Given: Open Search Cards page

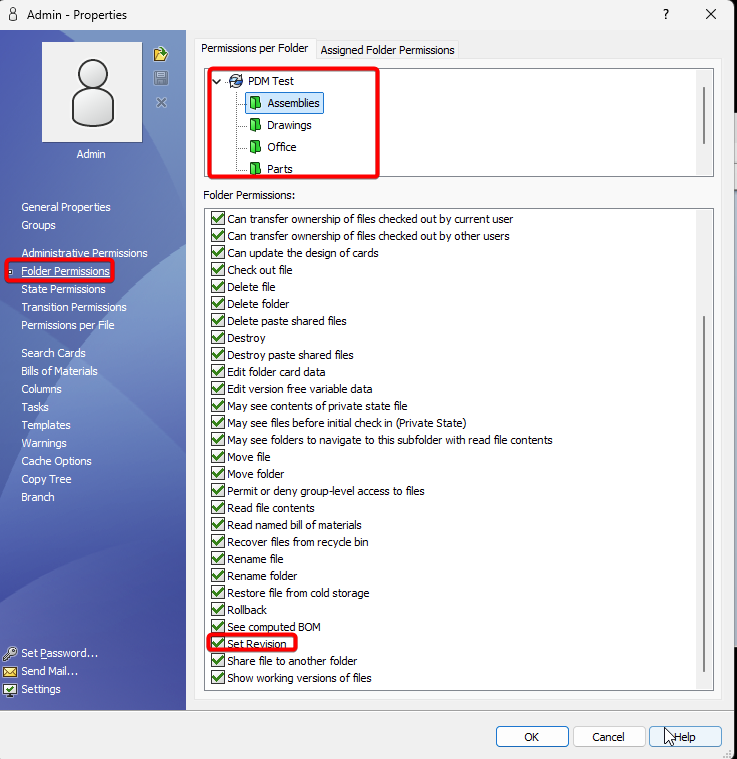Looking at the screenshot, I should [53, 353].
